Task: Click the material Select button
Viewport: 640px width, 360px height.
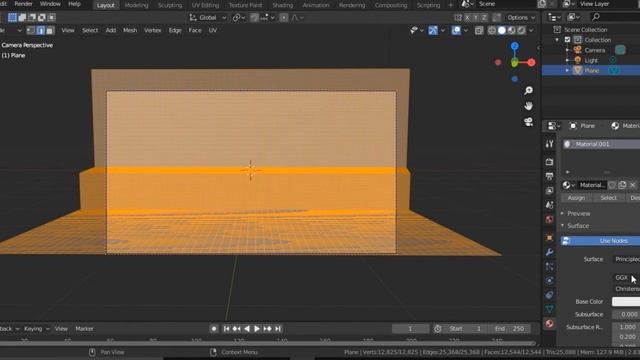Action: (x=608, y=198)
